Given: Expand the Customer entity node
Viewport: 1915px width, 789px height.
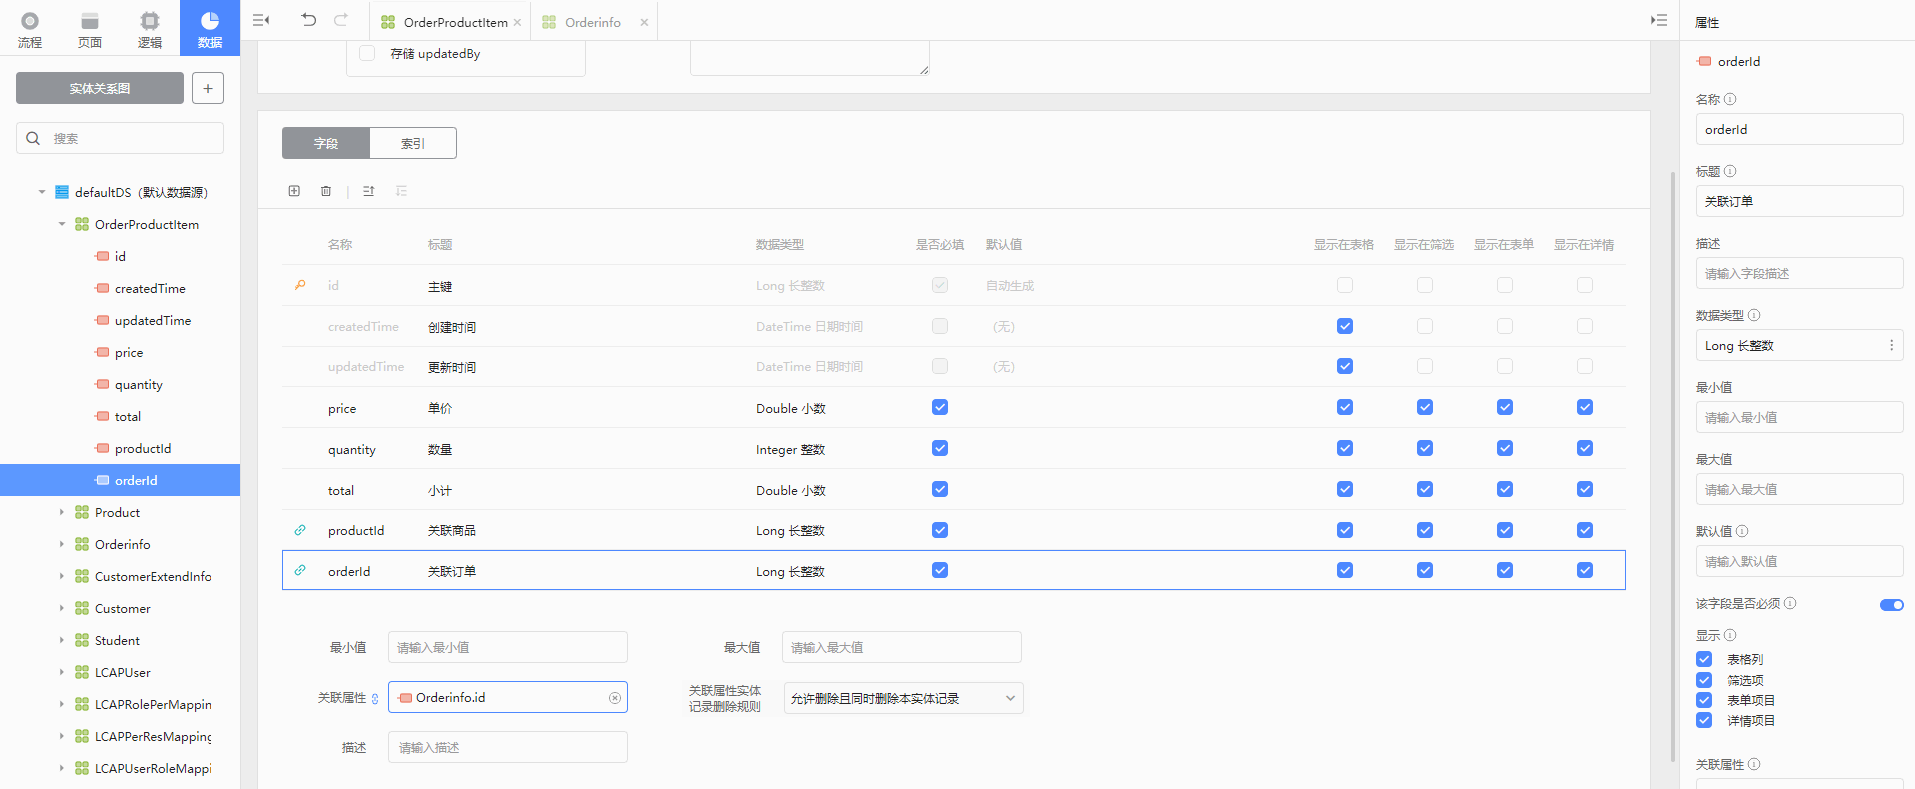Looking at the screenshot, I should point(62,608).
